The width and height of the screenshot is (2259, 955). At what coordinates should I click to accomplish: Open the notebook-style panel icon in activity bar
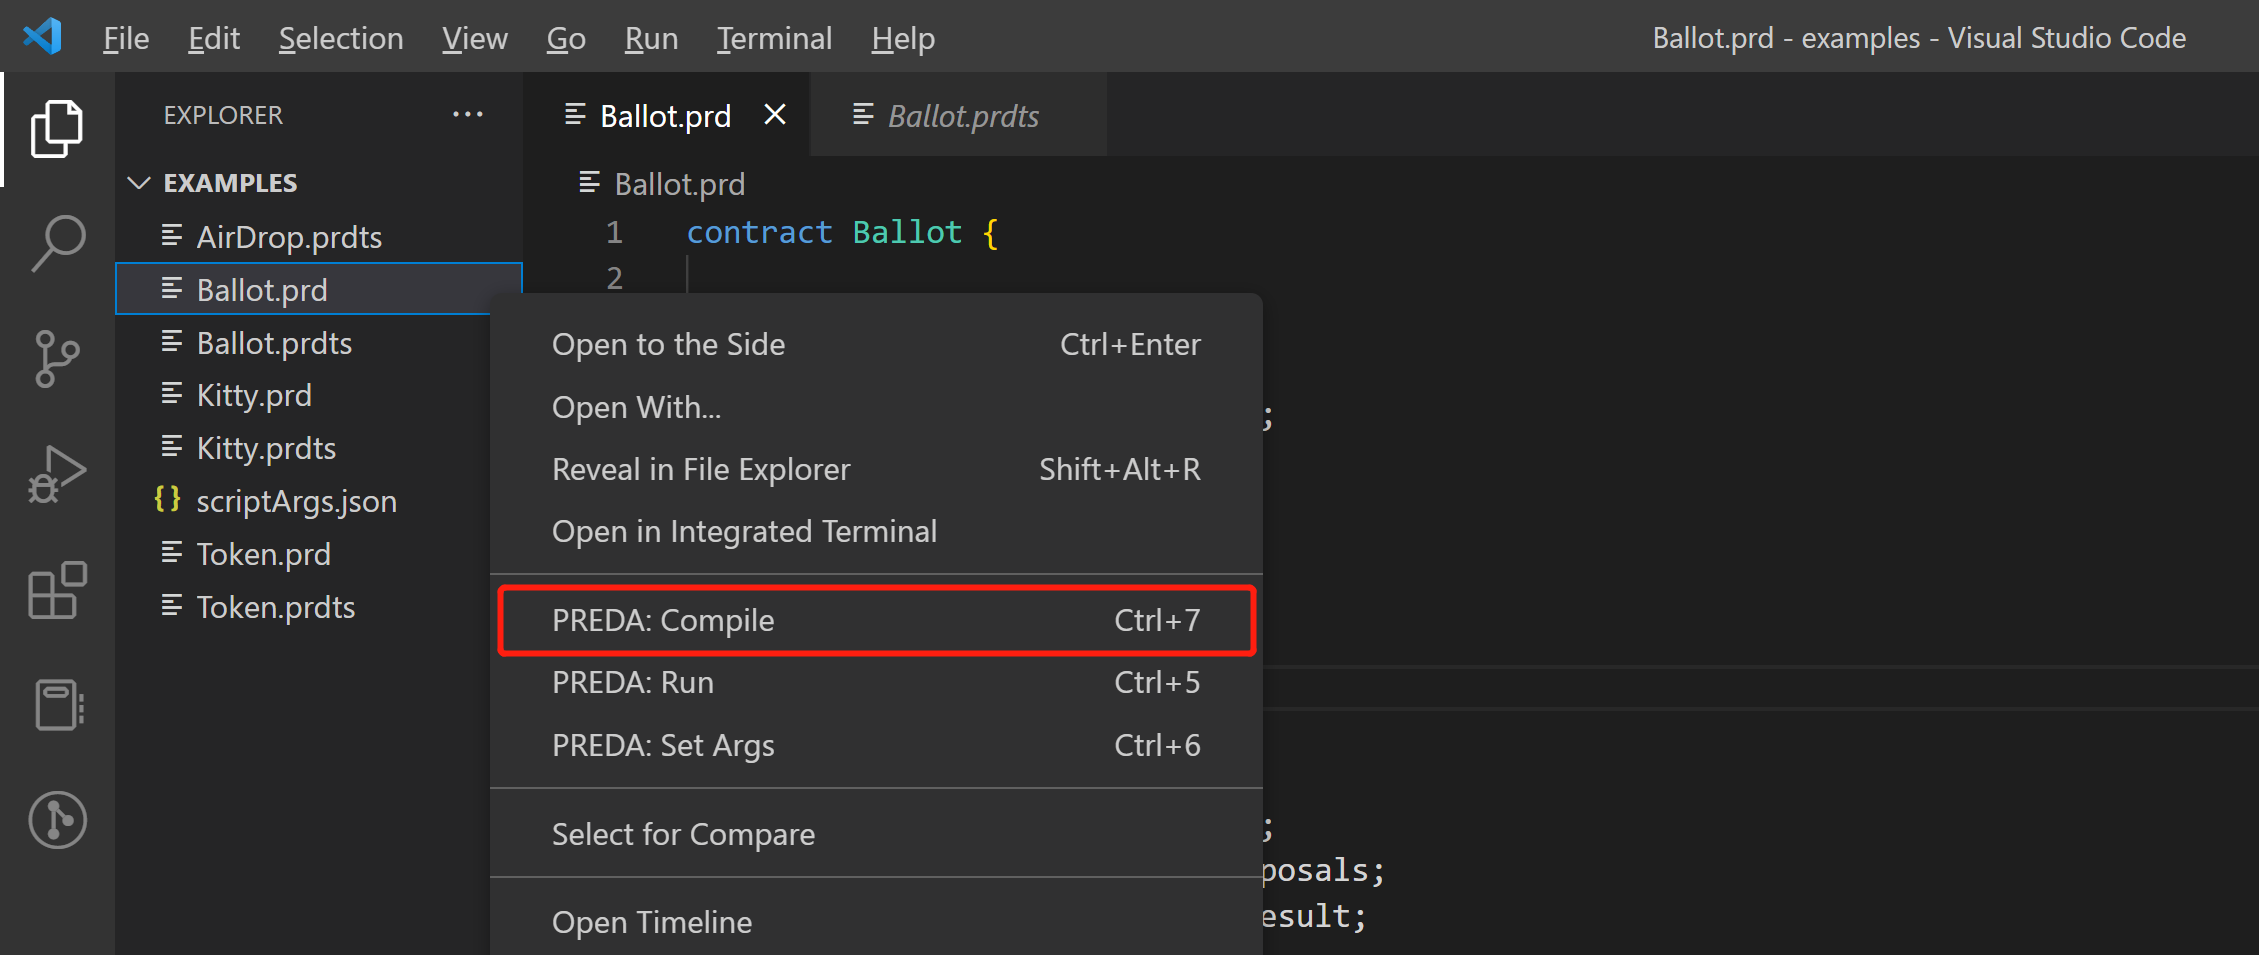59,705
